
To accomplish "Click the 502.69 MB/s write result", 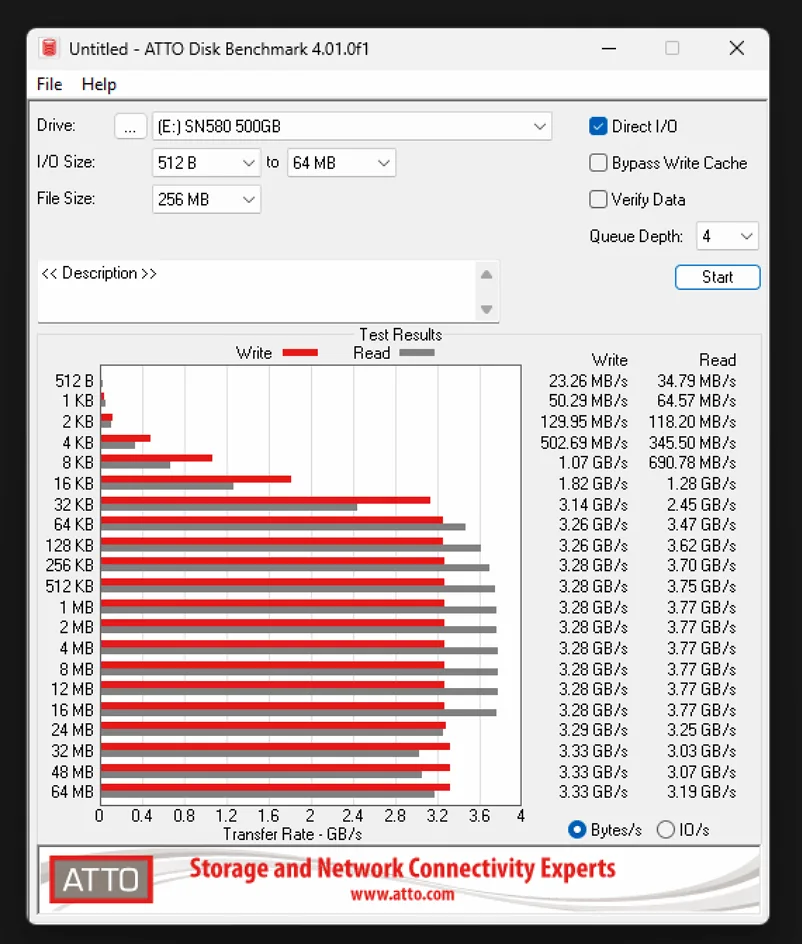I will (583, 443).
